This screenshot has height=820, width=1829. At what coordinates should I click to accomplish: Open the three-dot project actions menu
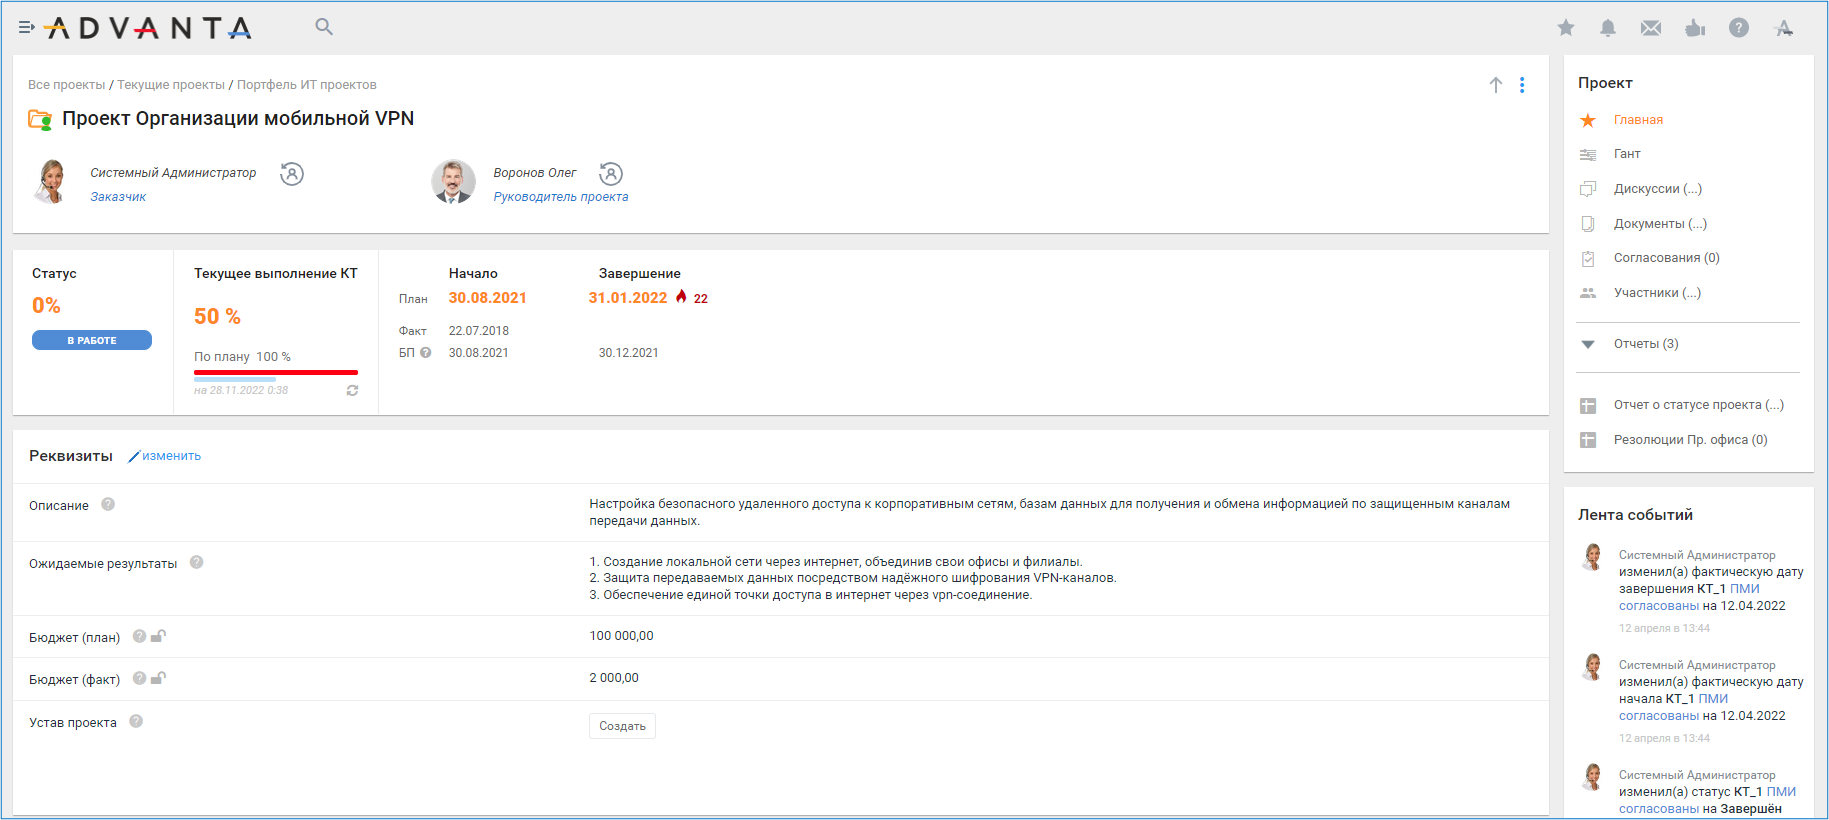(x=1522, y=85)
